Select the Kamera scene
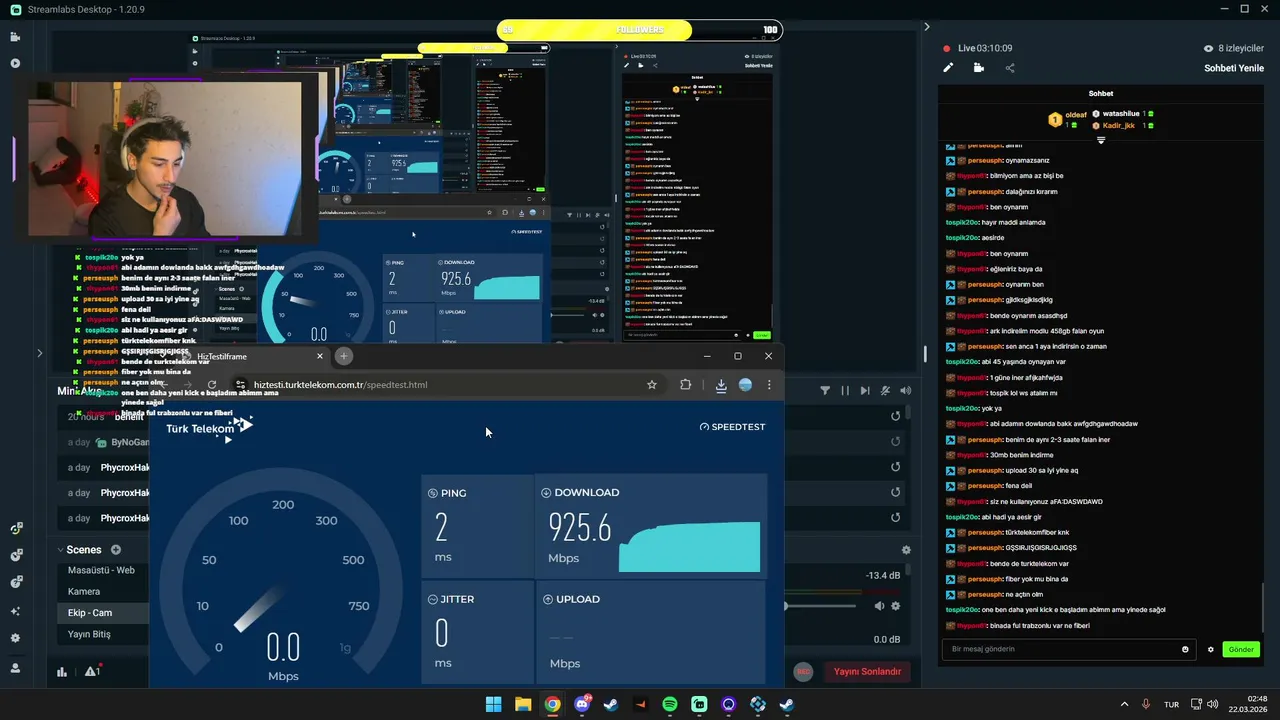 [x=103, y=591]
